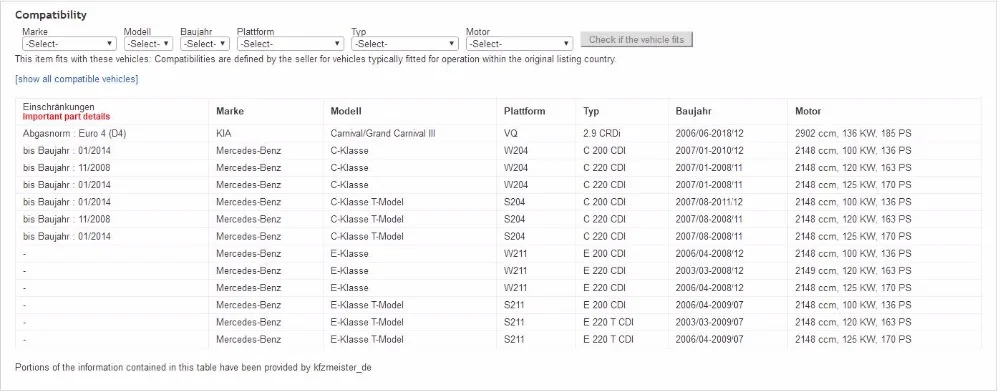Viewport: 1000px width, 392px height.
Task: Open the Plattform dropdown filter
Action: click(x=290, y=44)
